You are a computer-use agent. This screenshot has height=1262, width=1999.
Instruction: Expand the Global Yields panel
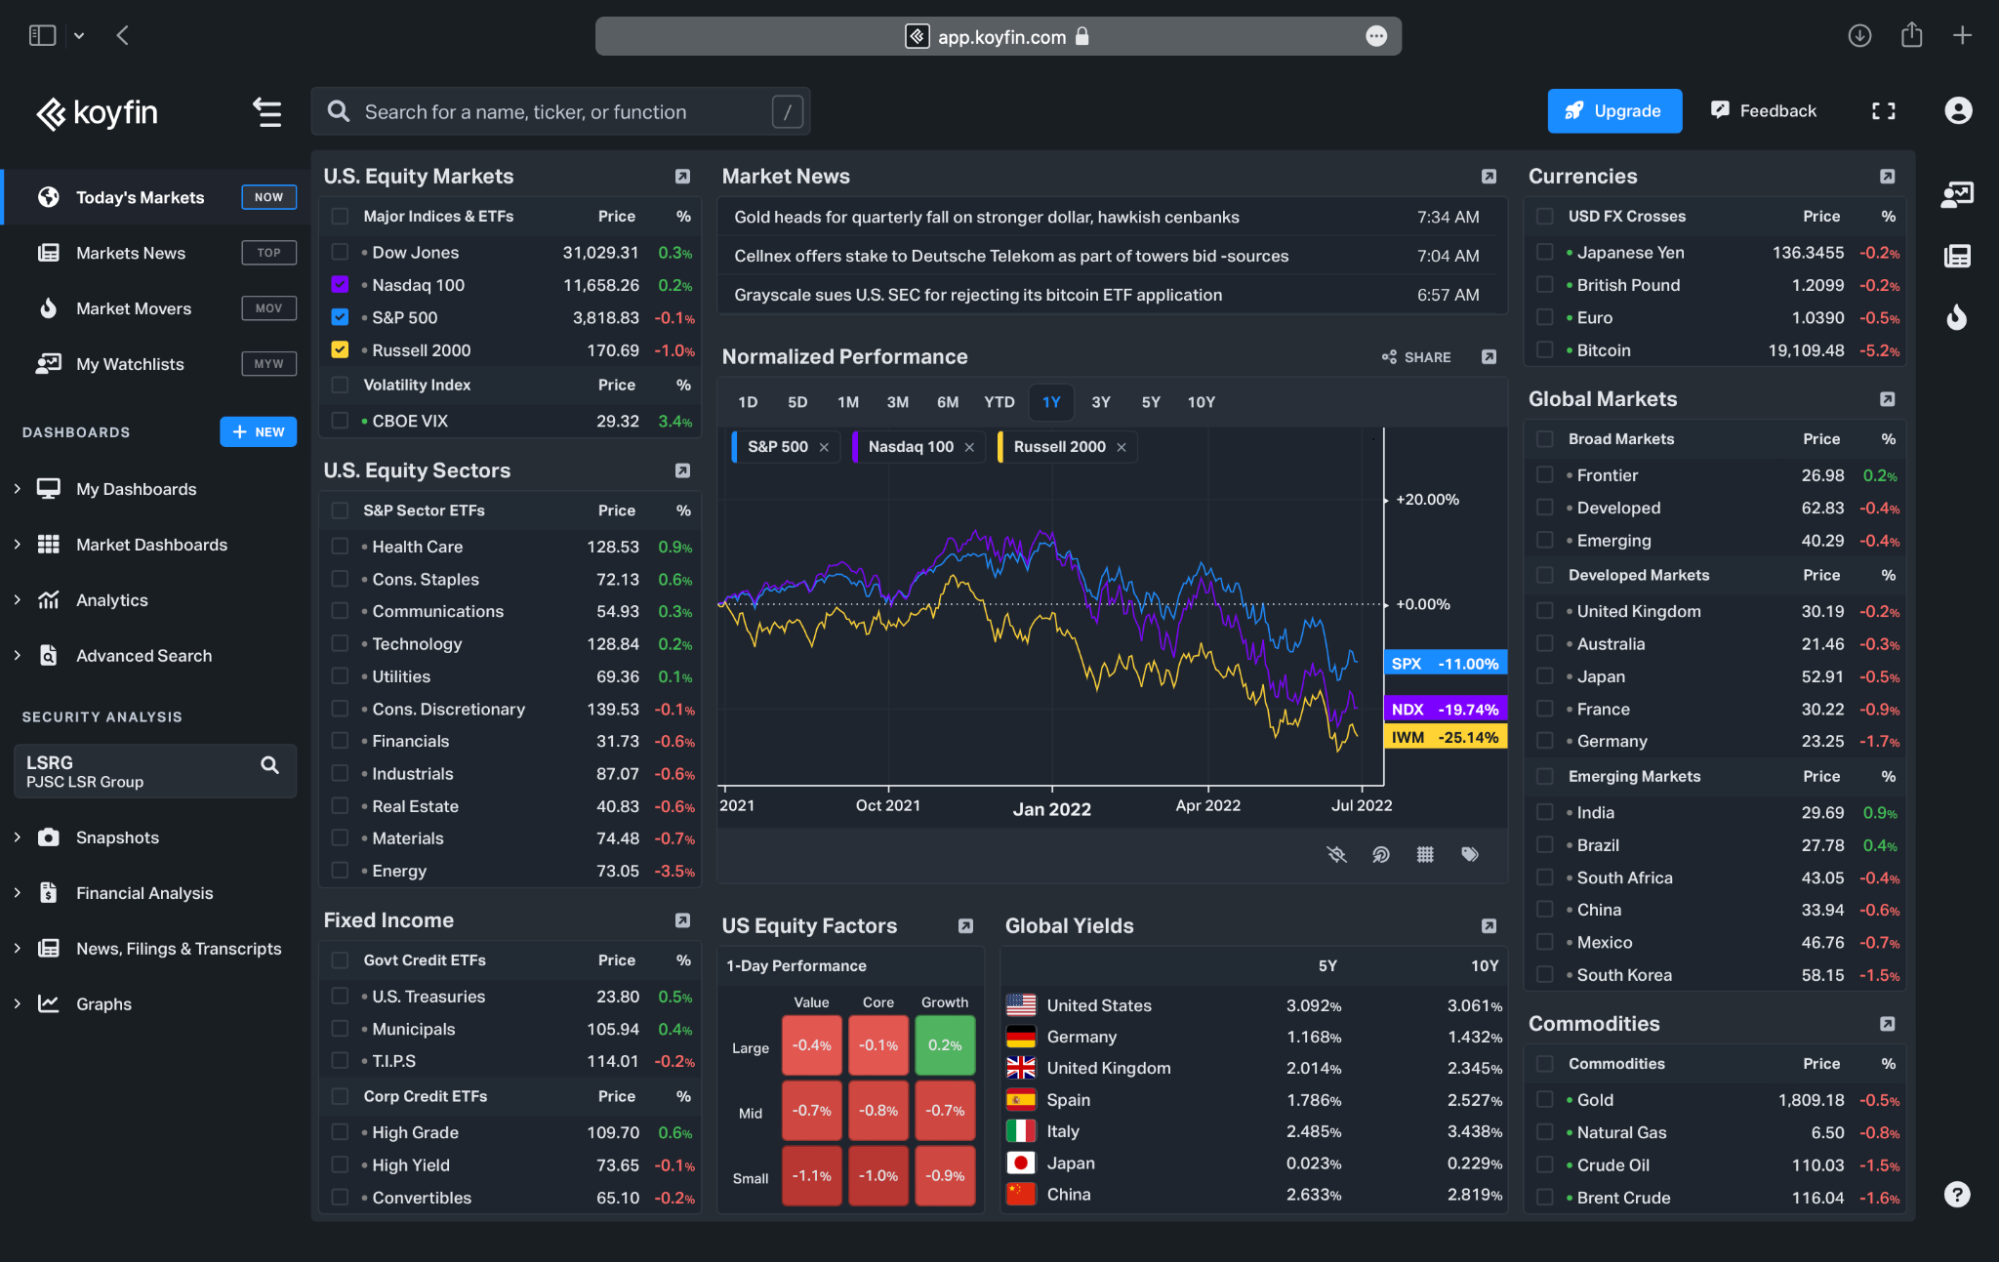[x=1488, y=926]
